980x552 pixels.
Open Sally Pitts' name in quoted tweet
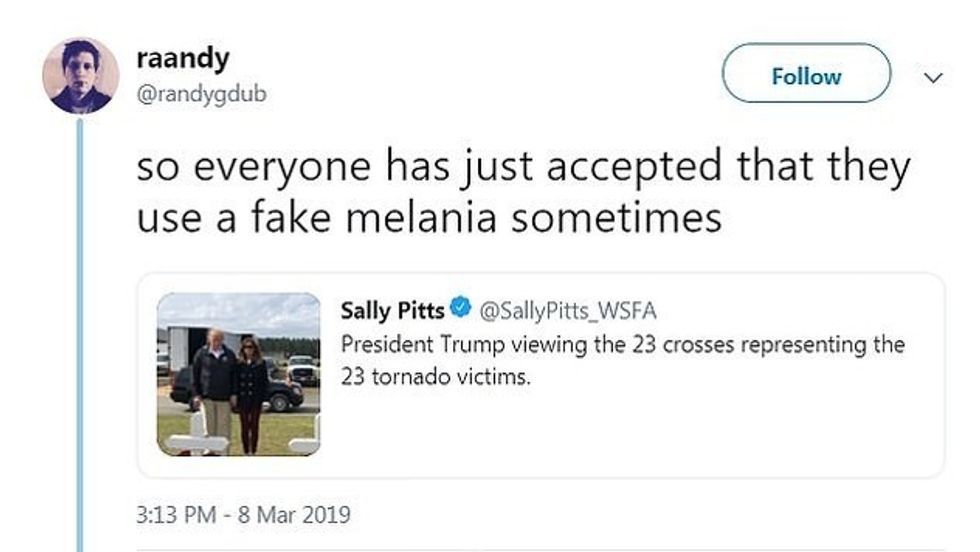pos(392,310)
